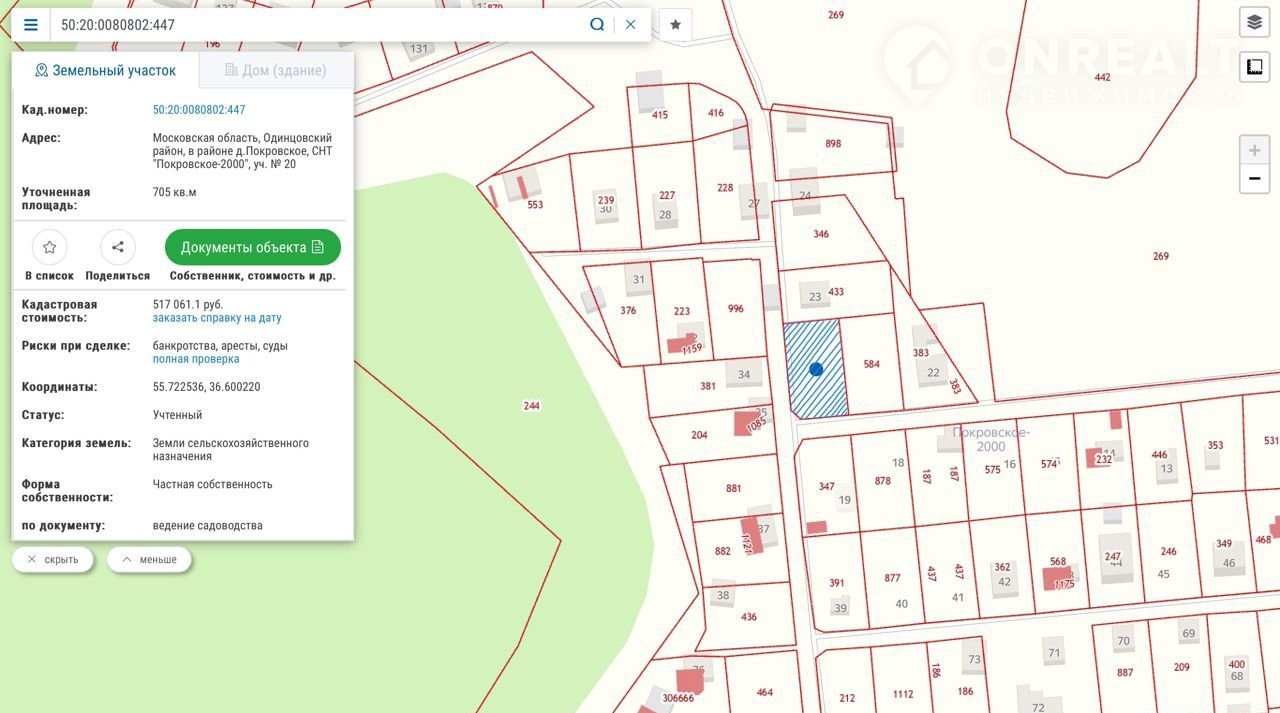Open the map layers panel
The height and width of the screenshot is (713, 1280).
tap(1254, 22)
